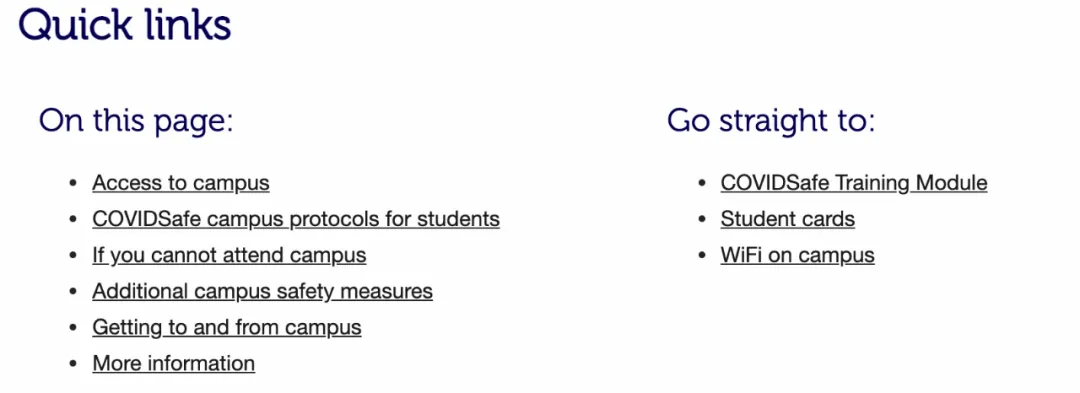The image size is (1080, 393).
Task: Click the On this page: subheading
Action: point(136,121)
